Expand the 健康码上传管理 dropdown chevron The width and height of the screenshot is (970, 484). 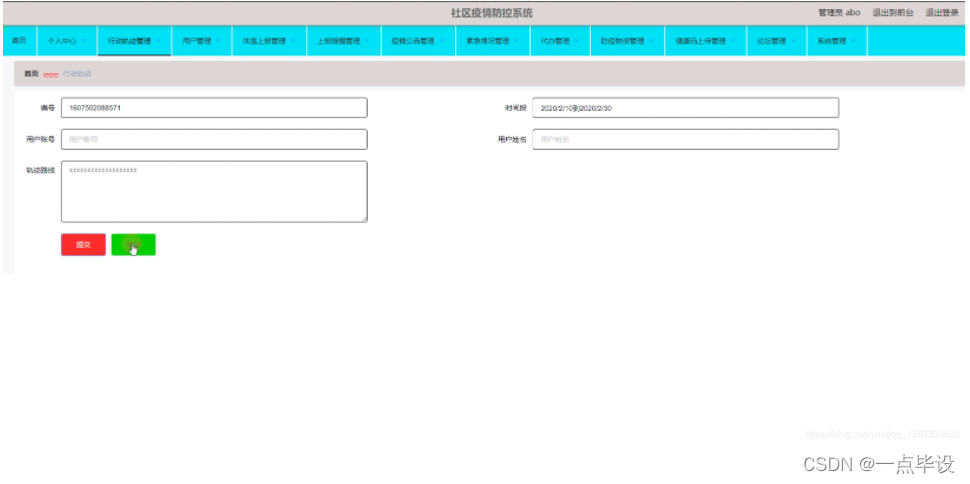(x=733, y=41)
